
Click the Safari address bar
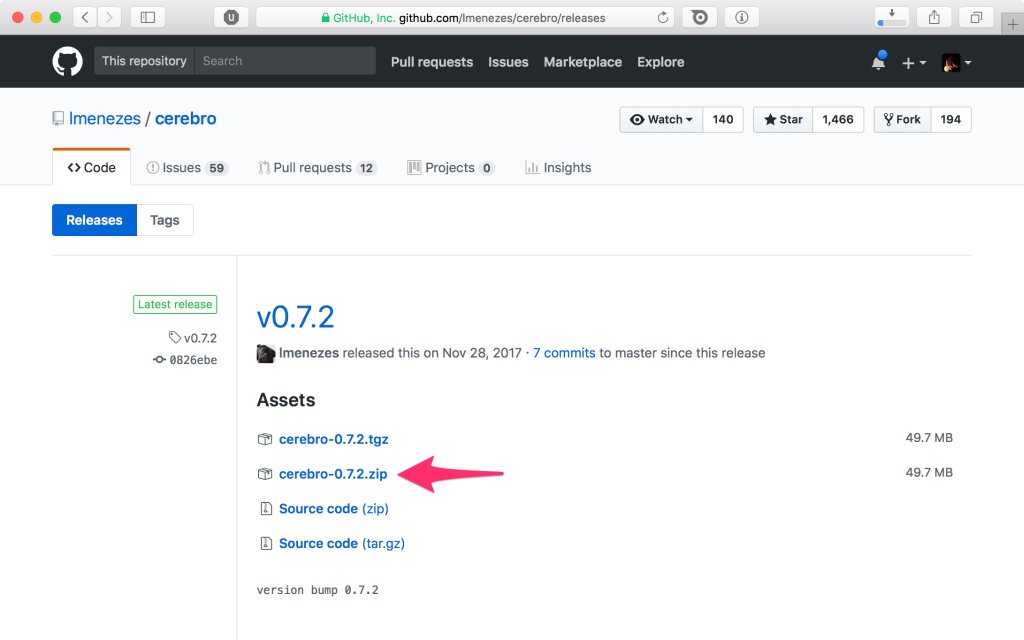point(466,18)
